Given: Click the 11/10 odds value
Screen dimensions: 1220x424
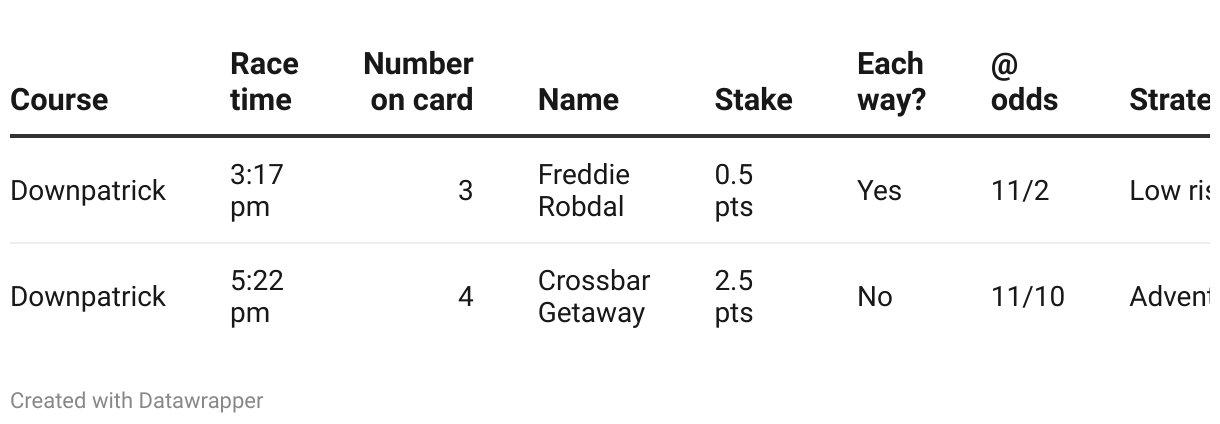Looking at the screenshot, I should click(x=1028, y=297).
